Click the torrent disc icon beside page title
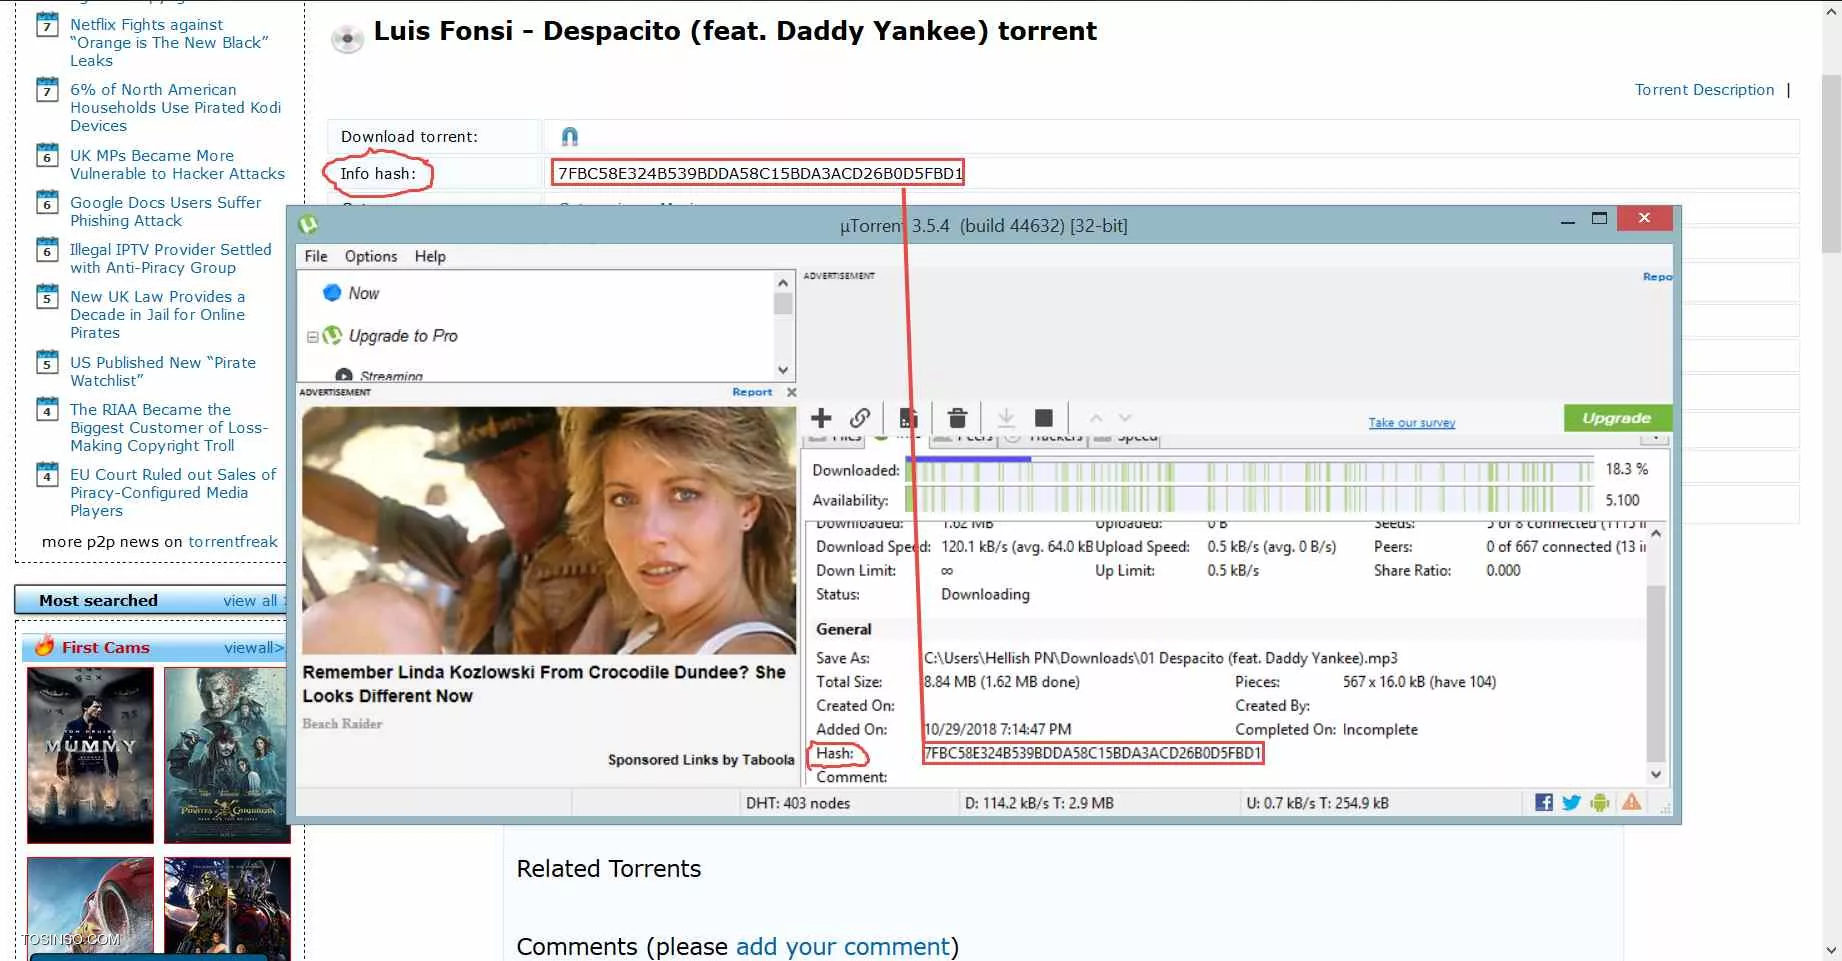This screenshot has width=1842, height=961. click(347, 38)
